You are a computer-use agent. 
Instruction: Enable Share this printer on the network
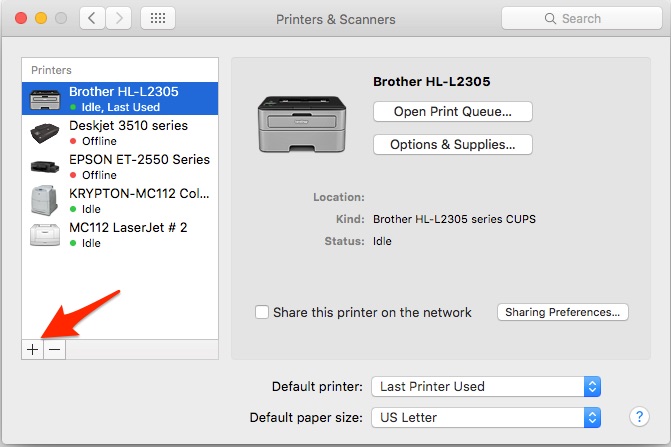pyautogui.click(x=262, y=312)
